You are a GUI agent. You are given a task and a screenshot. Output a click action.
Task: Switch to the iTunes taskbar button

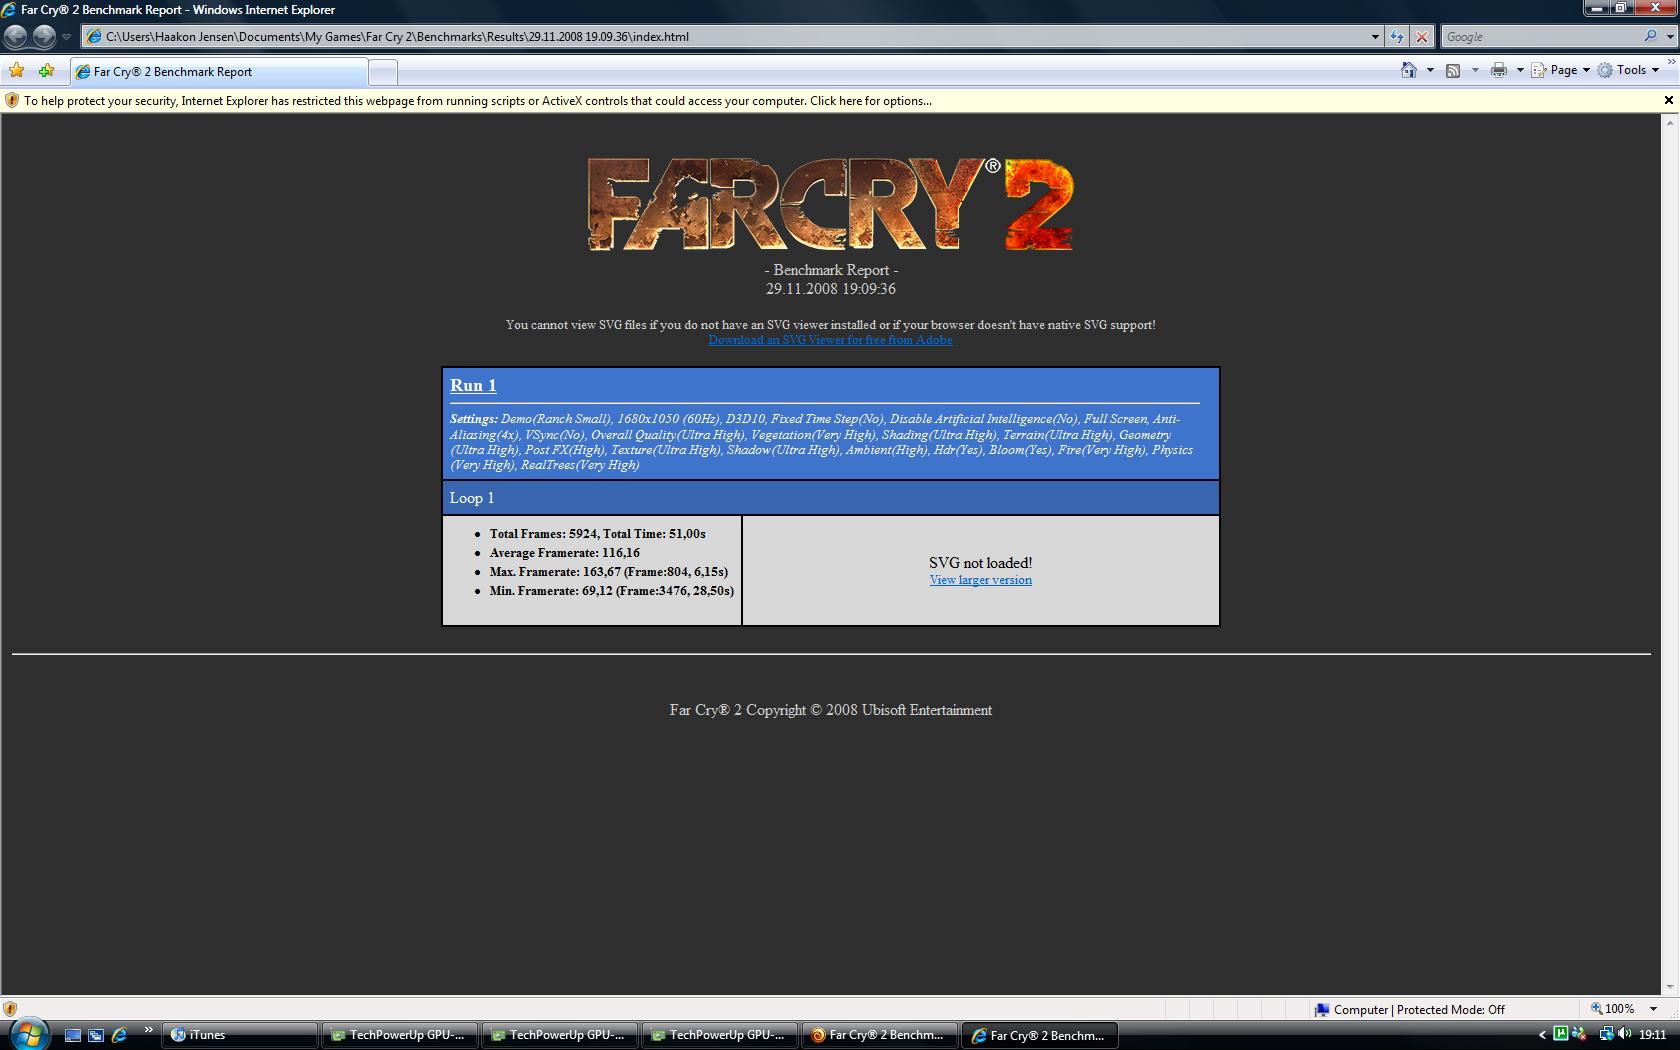[239, 1035]
